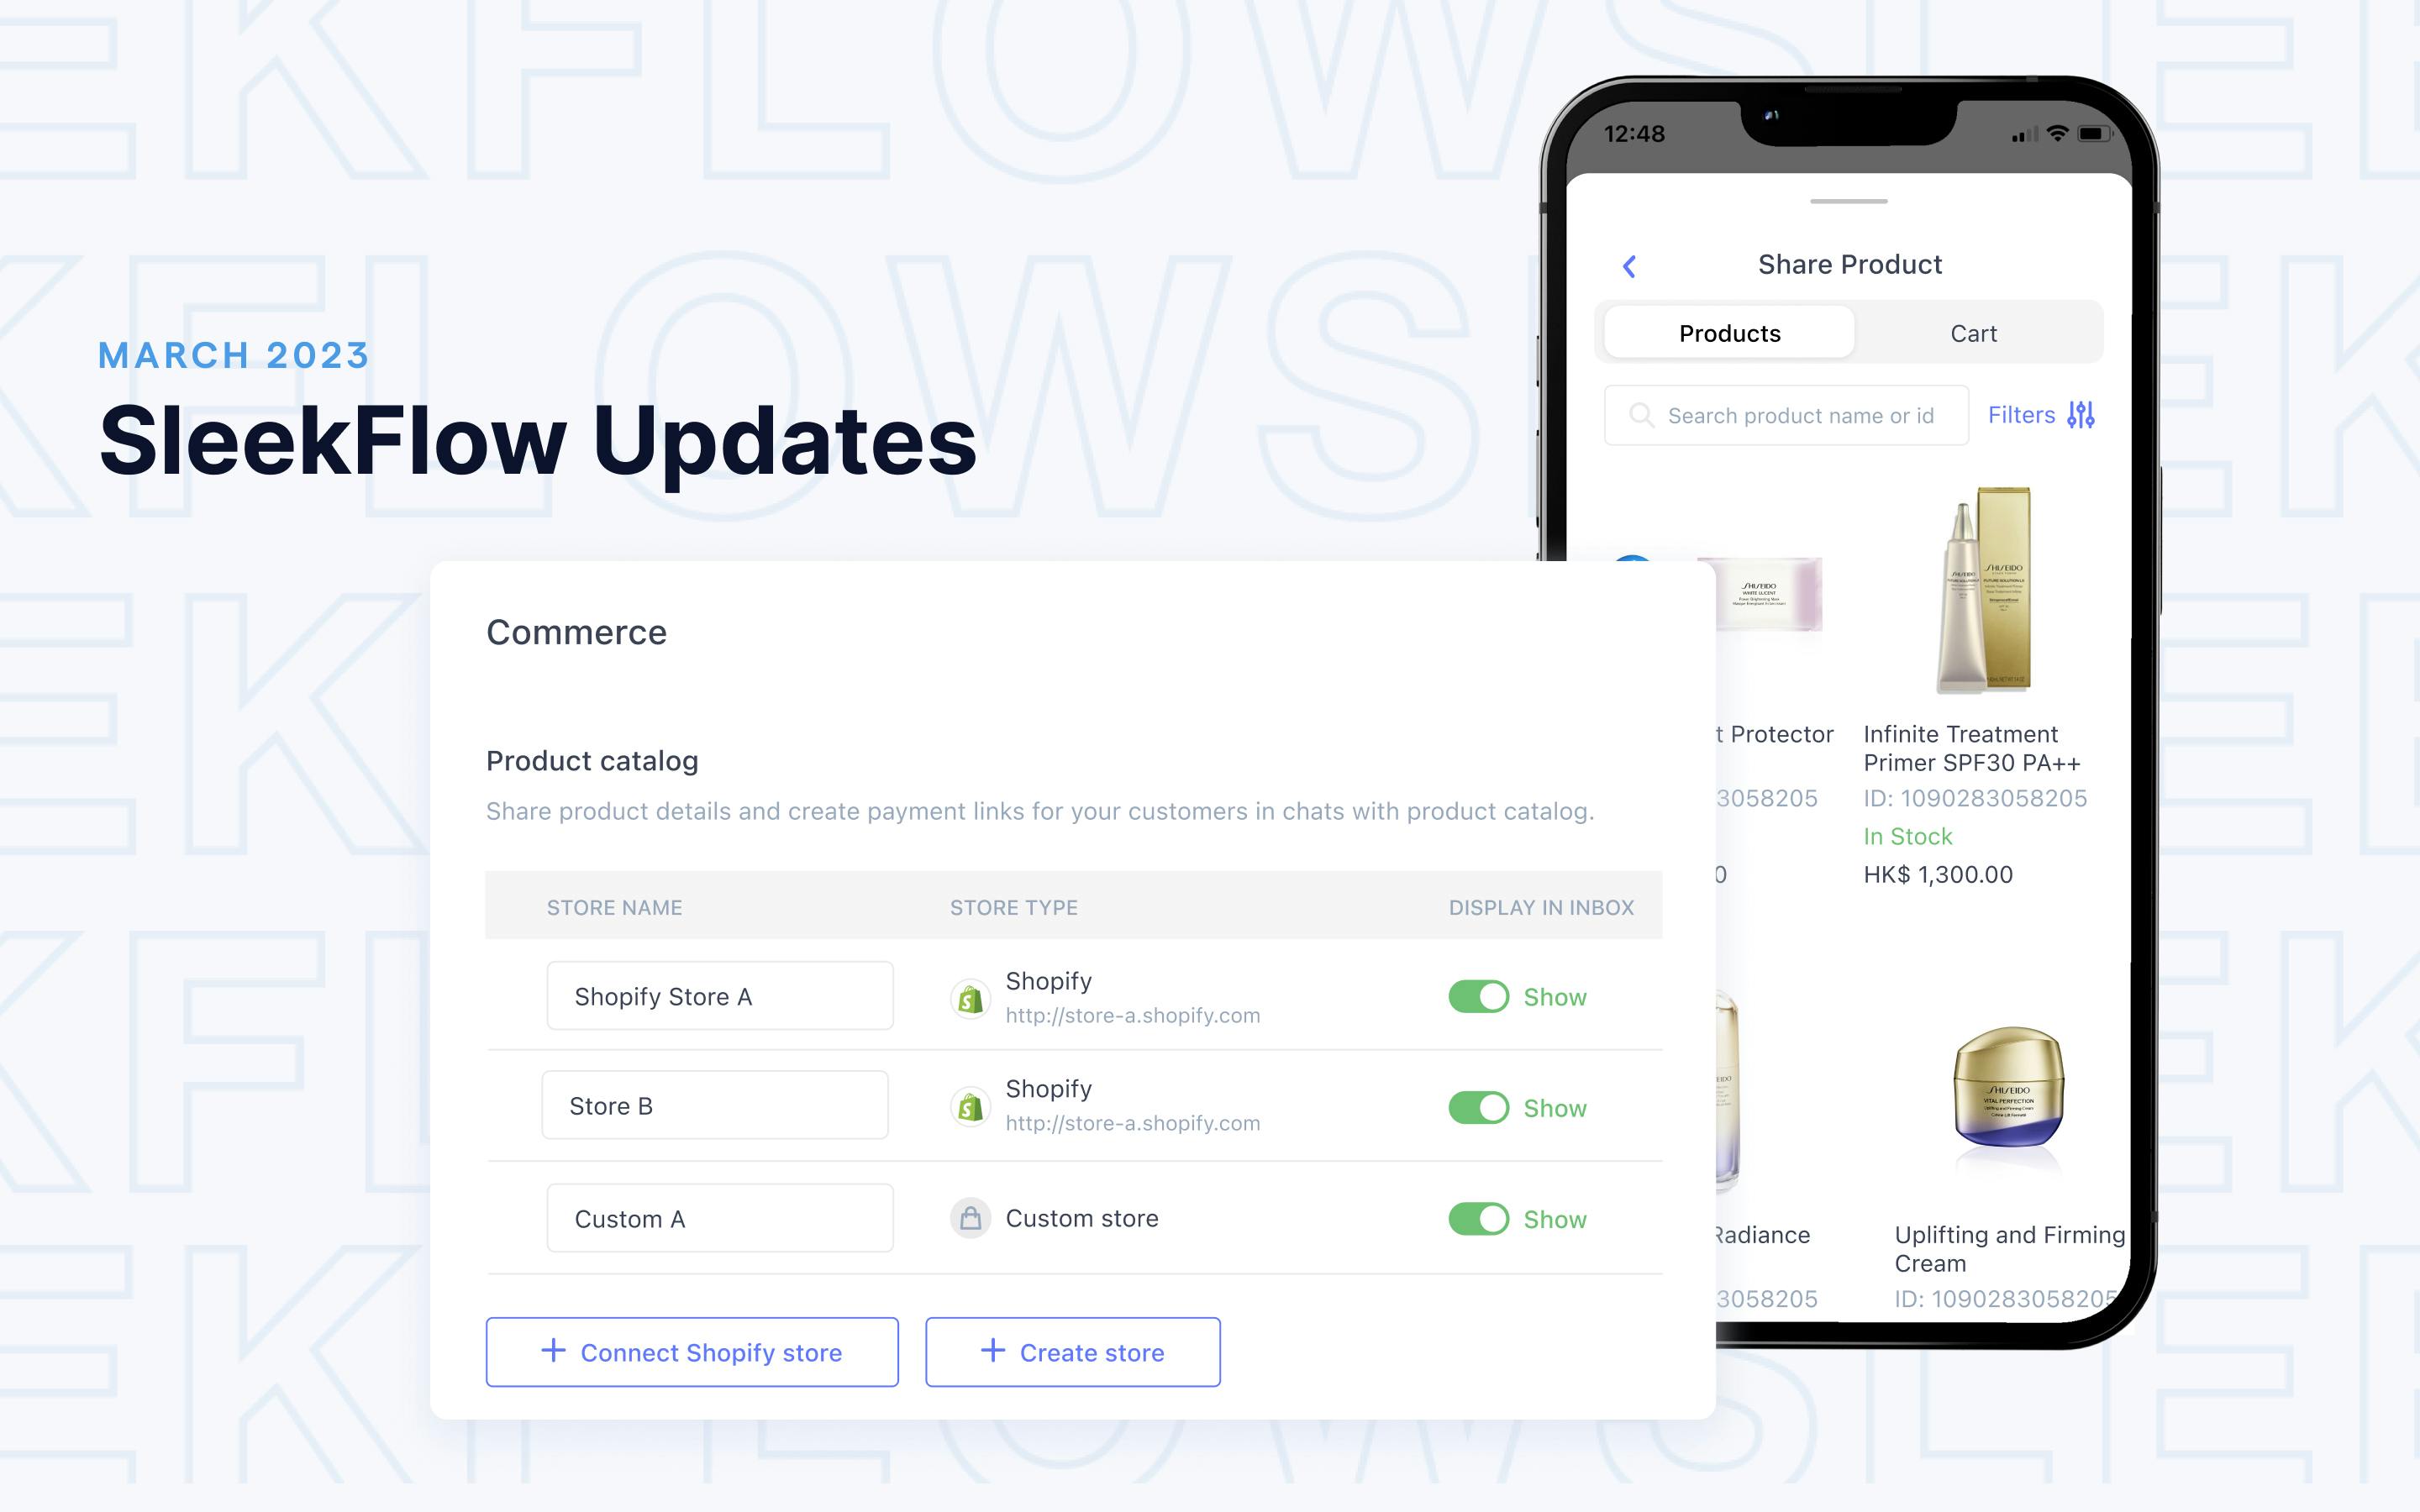Click the back arrow icon on Share Product screen
This screenshot has height=1512, width=2420.
click(1626, 265)
